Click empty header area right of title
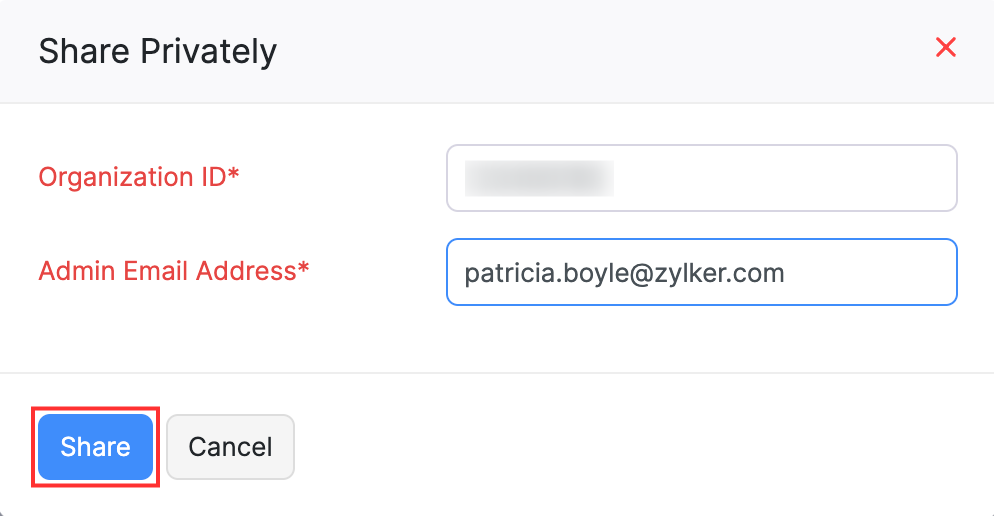The width and height of the screenshot is (994, 516). pos(600,50)
